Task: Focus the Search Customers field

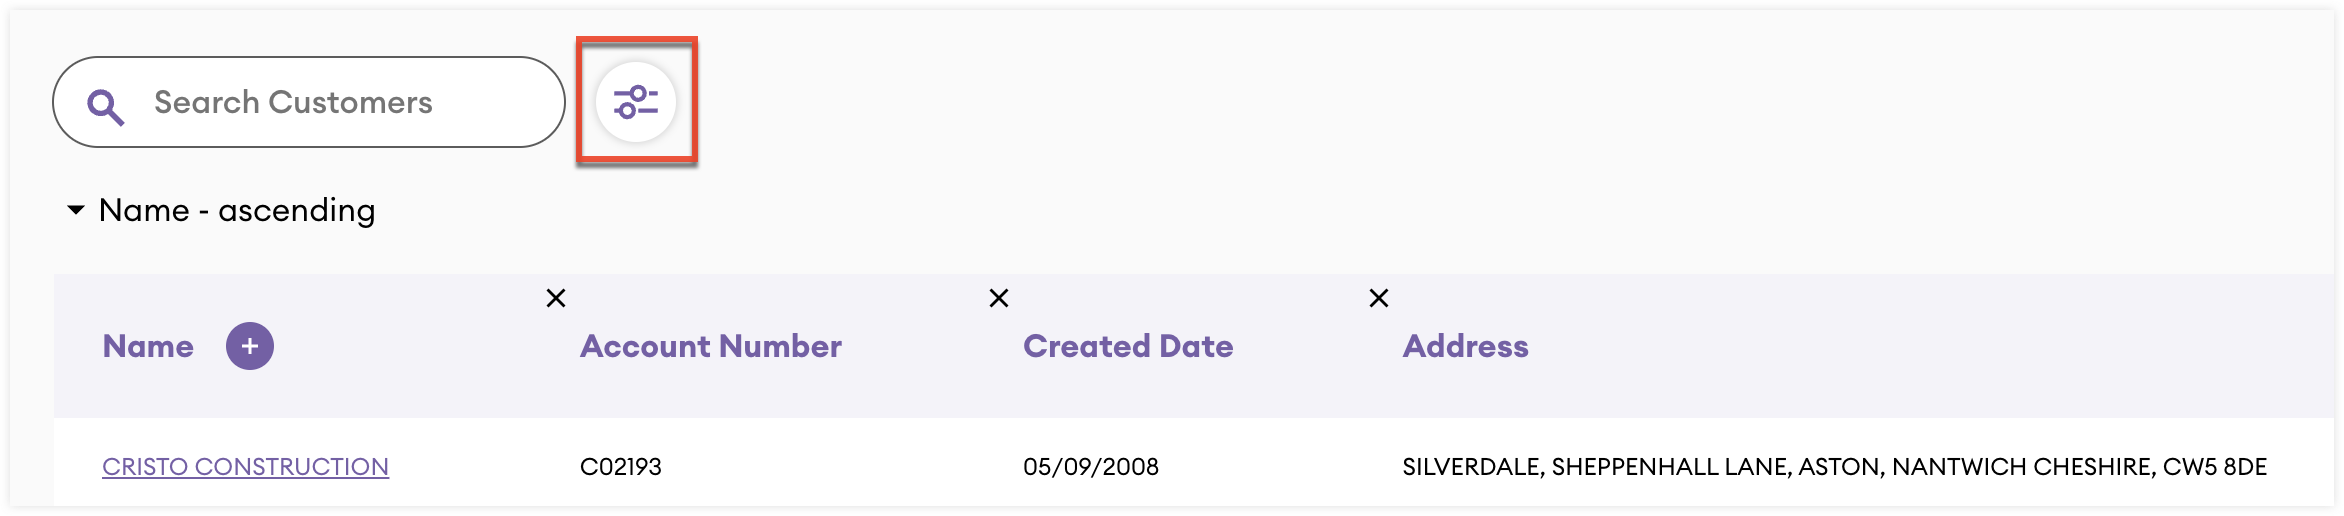Action: click(x=309, y=102)
